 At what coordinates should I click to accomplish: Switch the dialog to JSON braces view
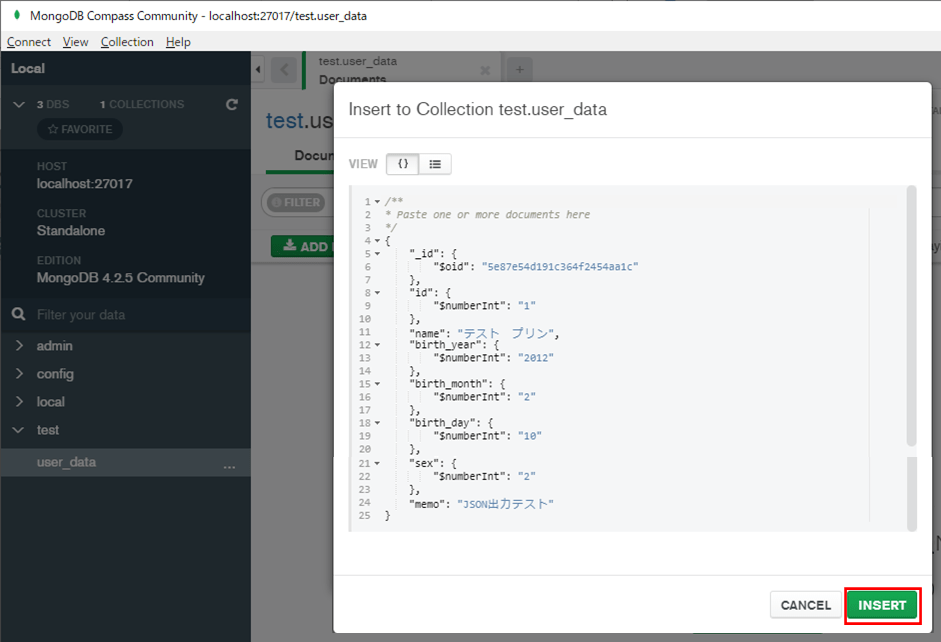pyautogui.click(x=403, y=162)
